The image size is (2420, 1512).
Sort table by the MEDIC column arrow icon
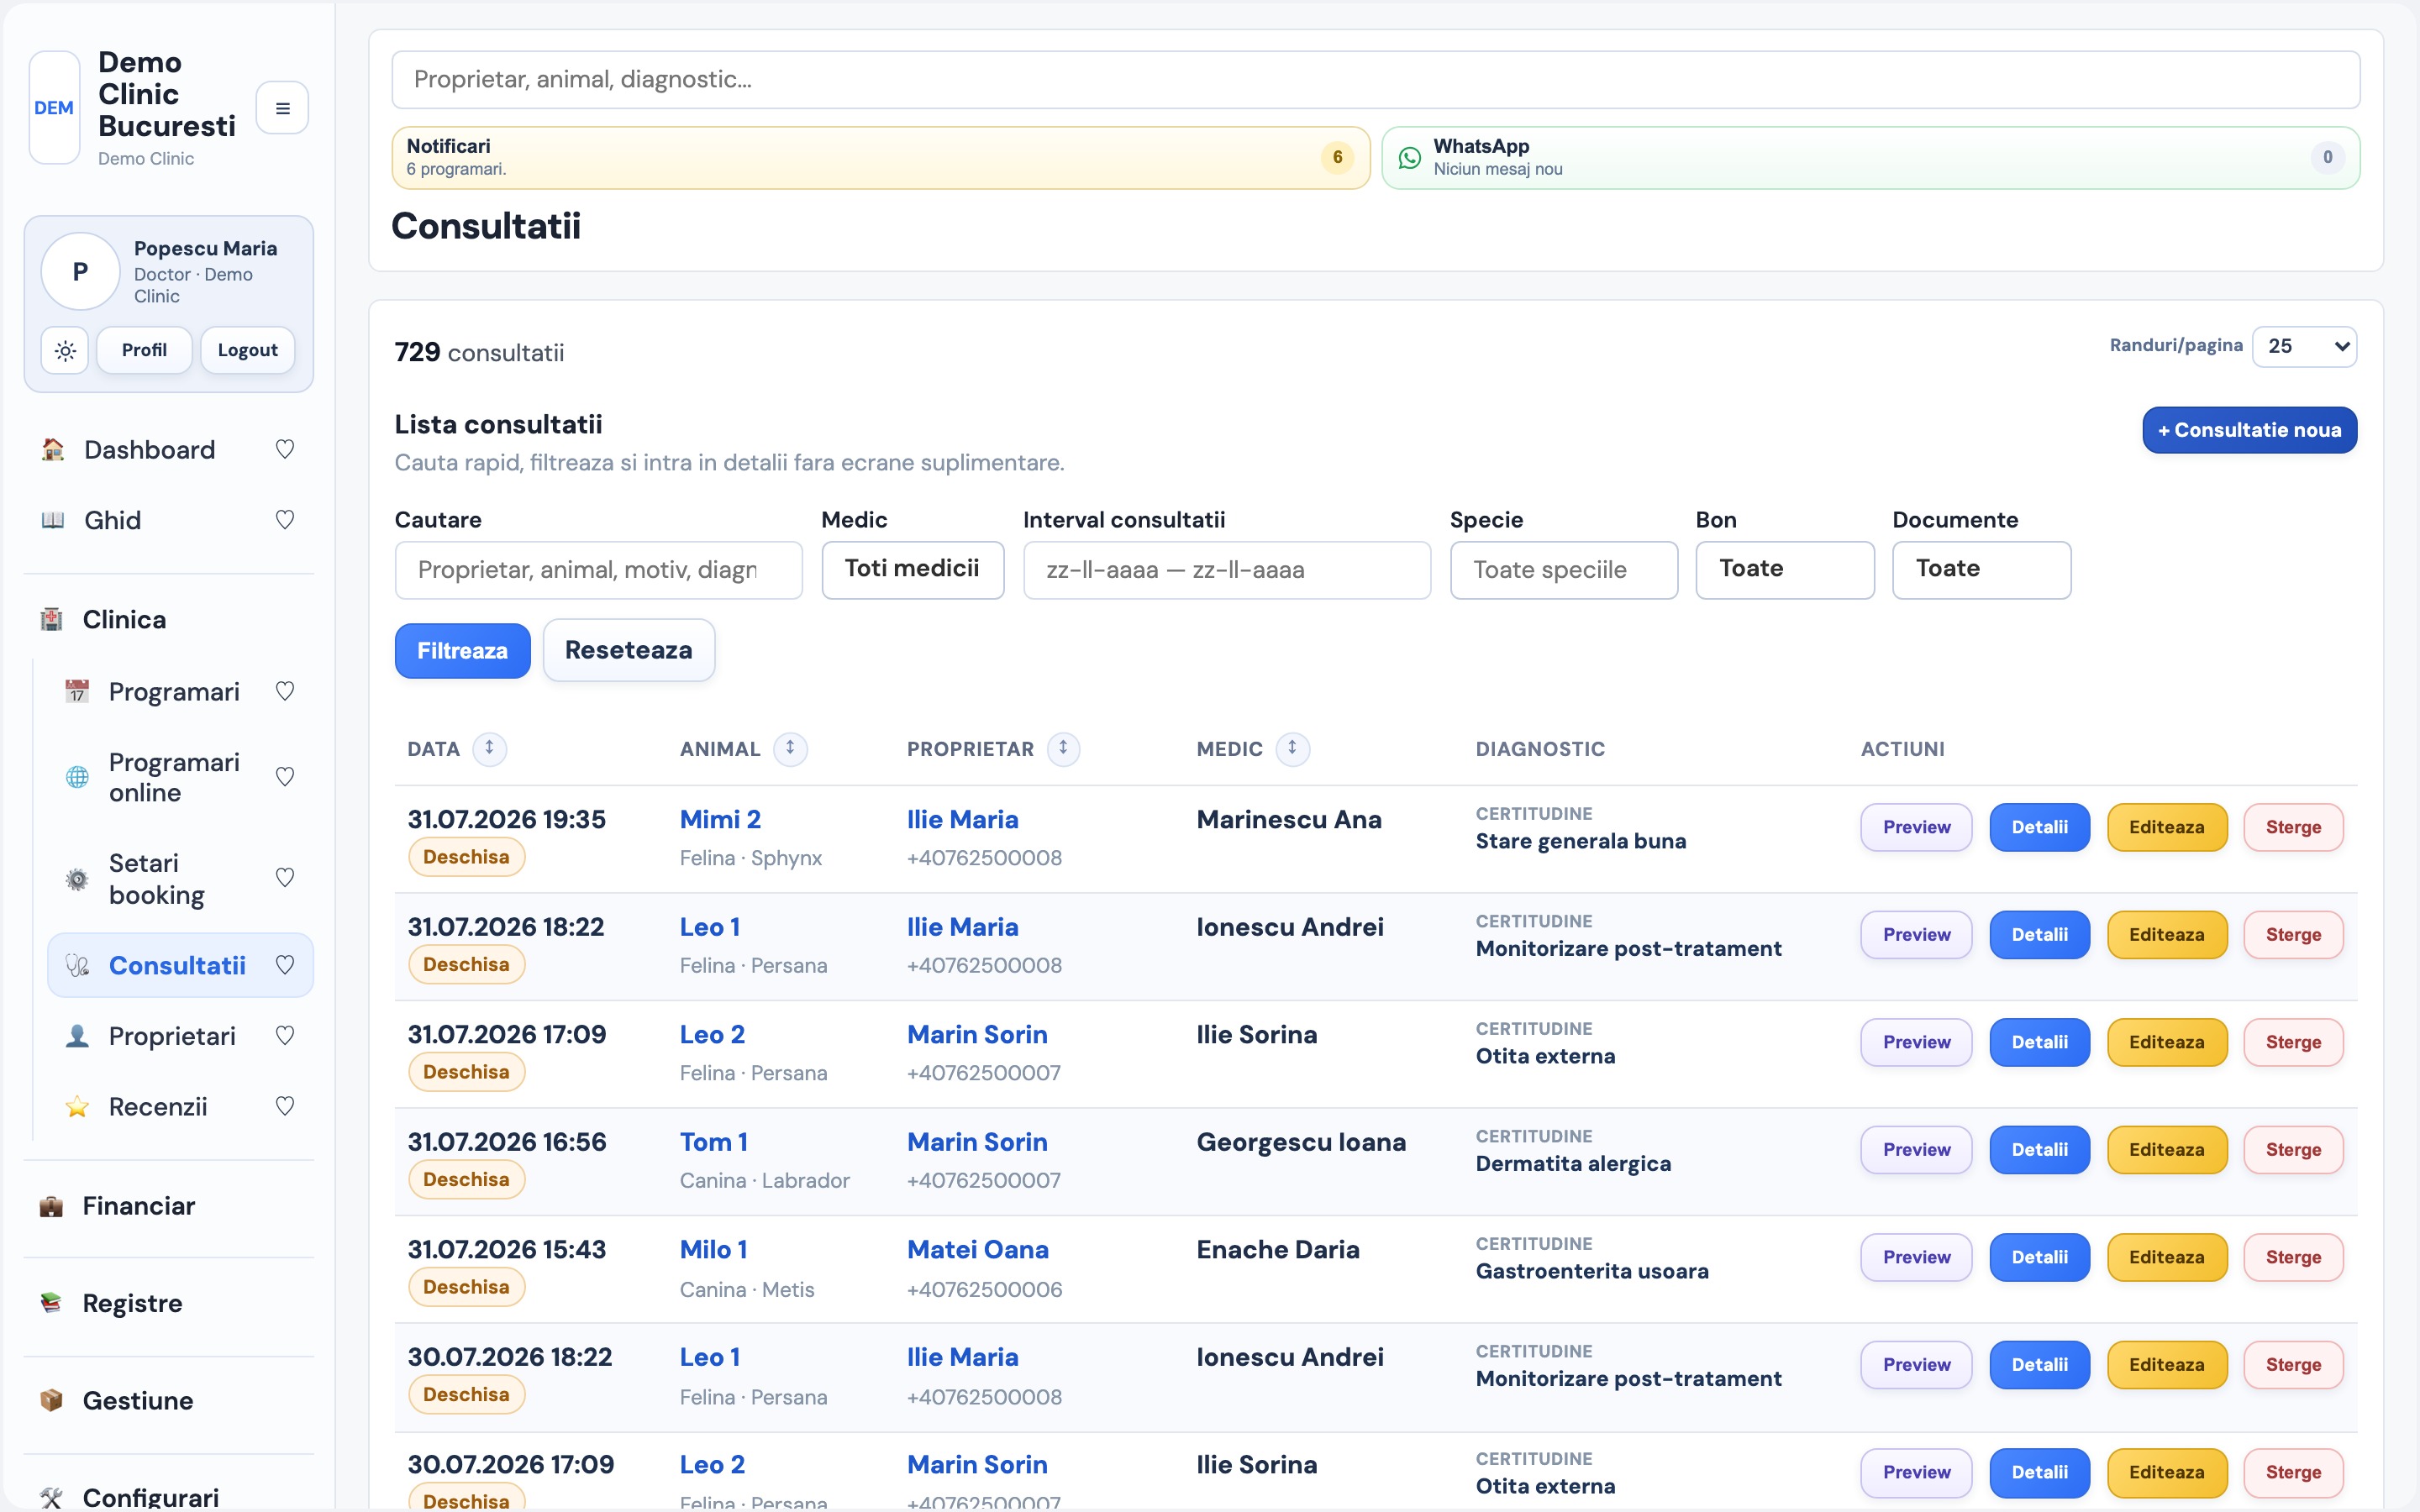point(1292,749)
